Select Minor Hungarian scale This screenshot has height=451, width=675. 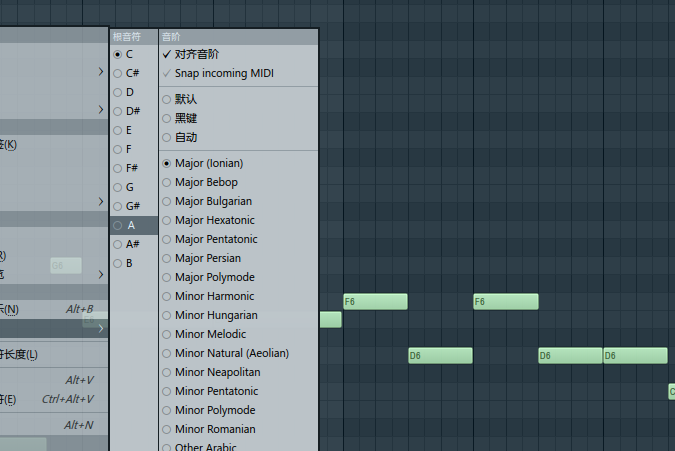238,315
